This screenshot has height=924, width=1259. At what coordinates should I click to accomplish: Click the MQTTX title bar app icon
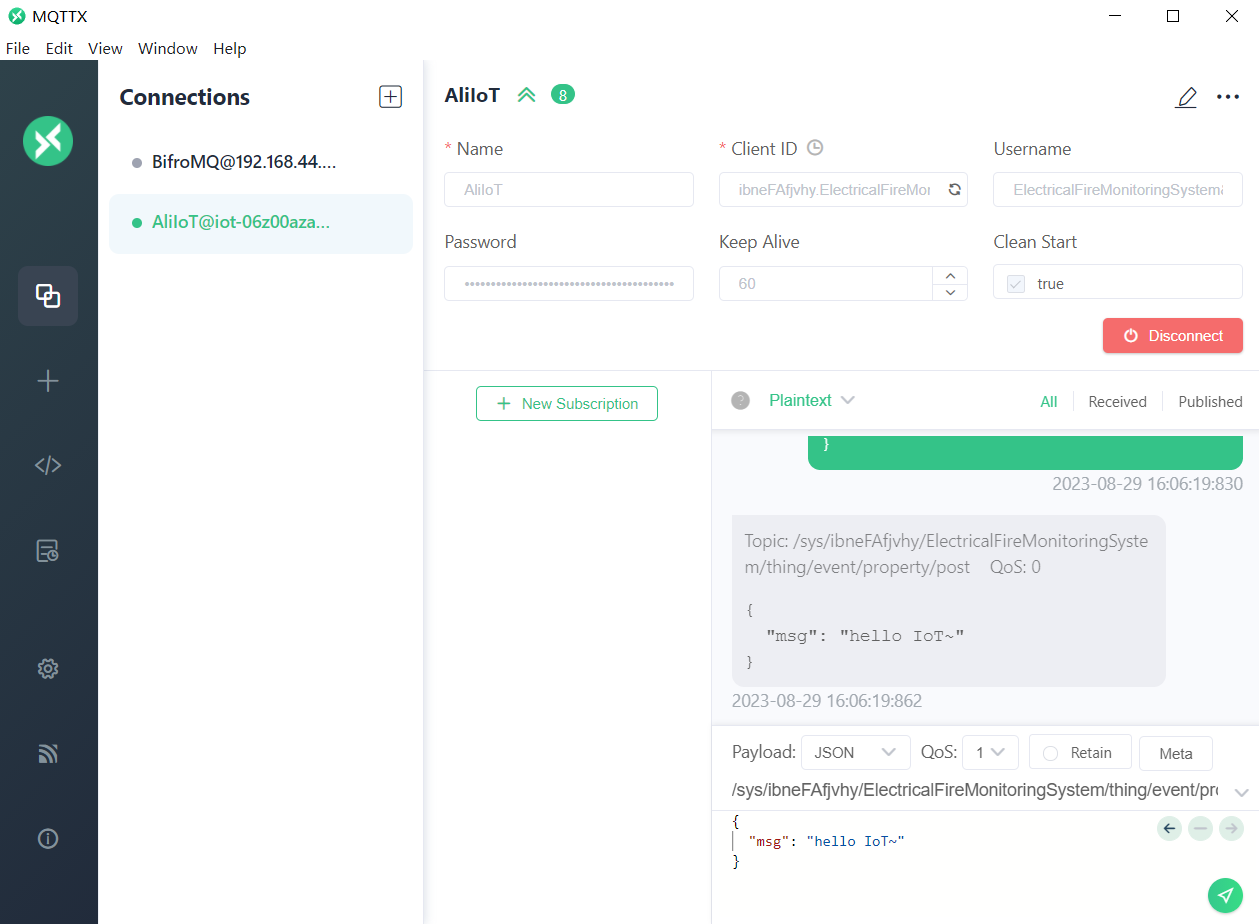pyautogui.click(x=16, y=16)
